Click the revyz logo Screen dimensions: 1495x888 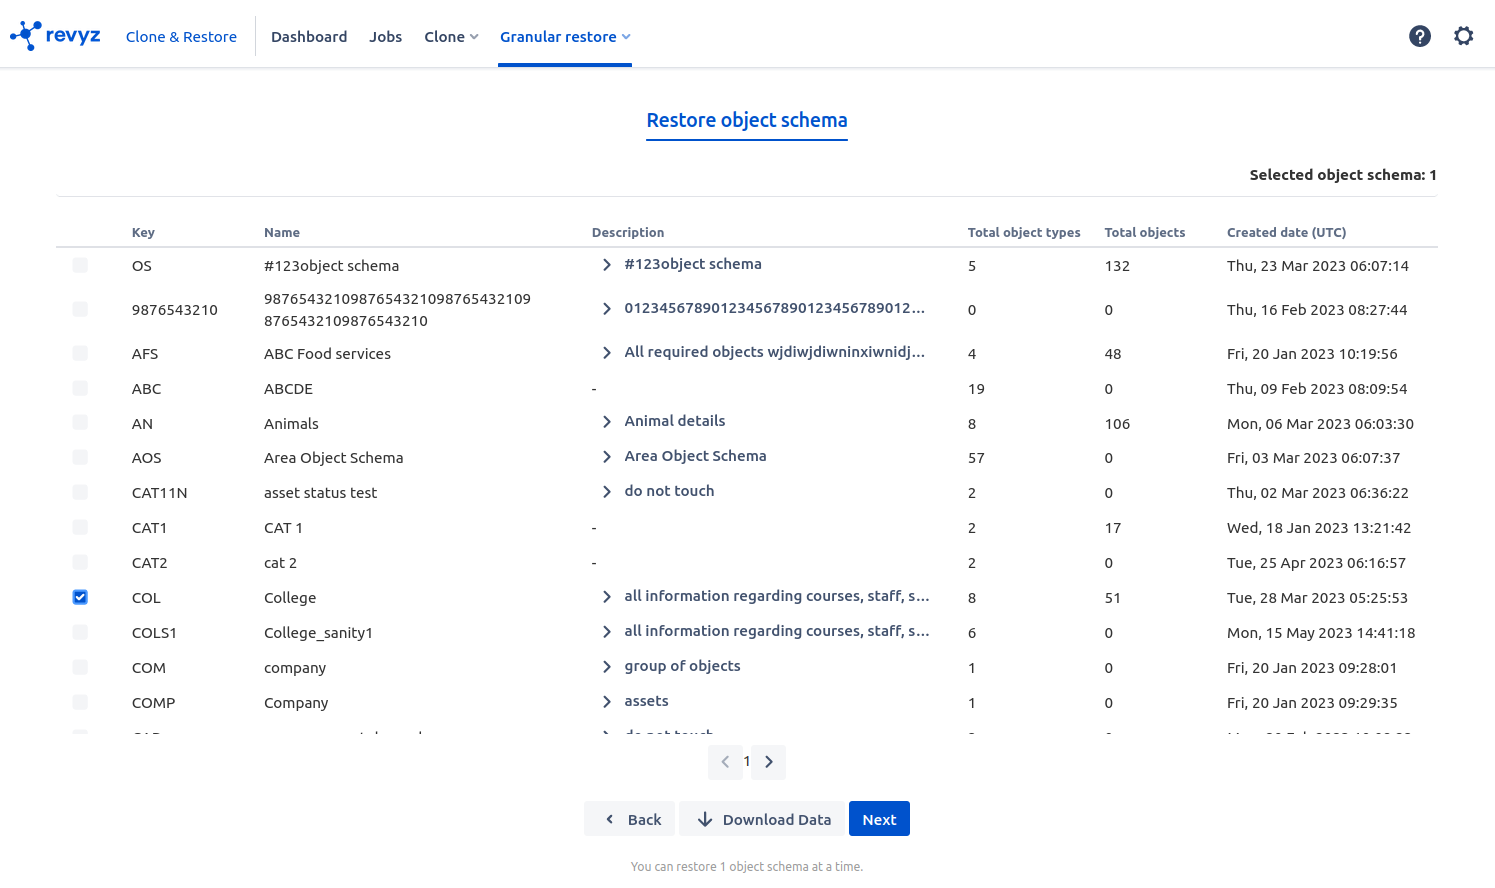tap(55, 36)
